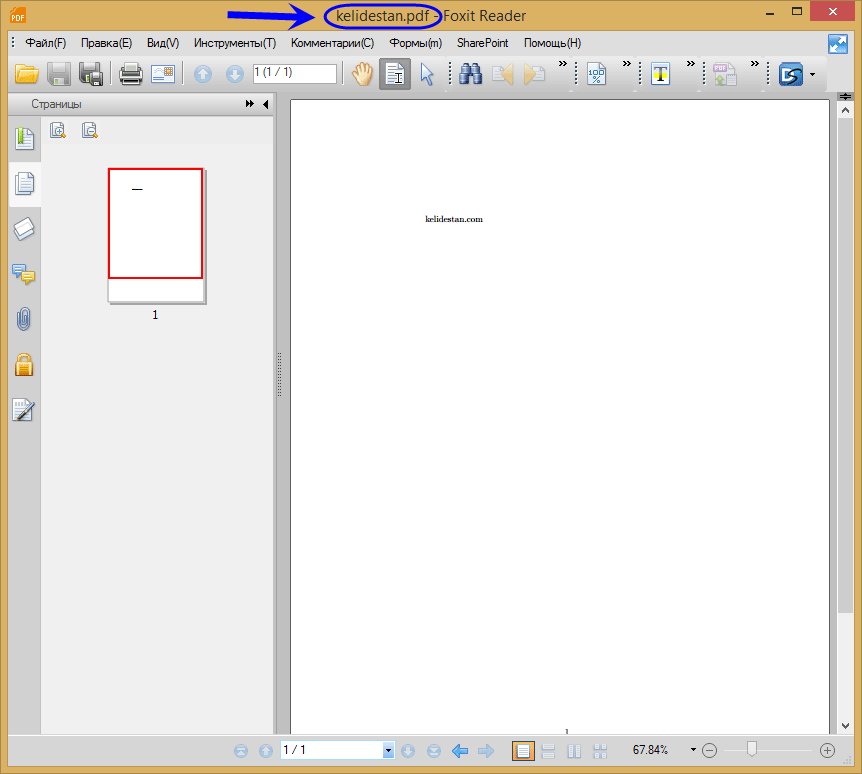Select the Highlight text tool

coord(660,74)
